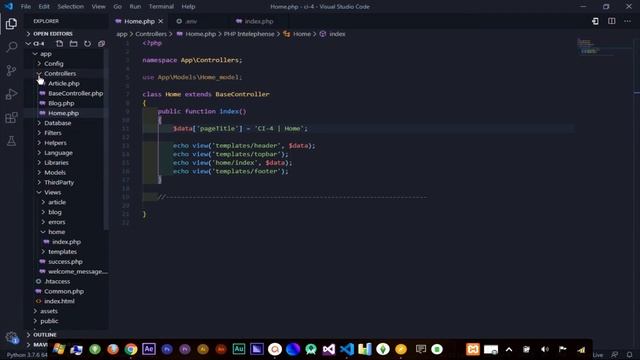Click the blue VS Code taskbar icon
The image size is (640, 360).
(347, 349)
